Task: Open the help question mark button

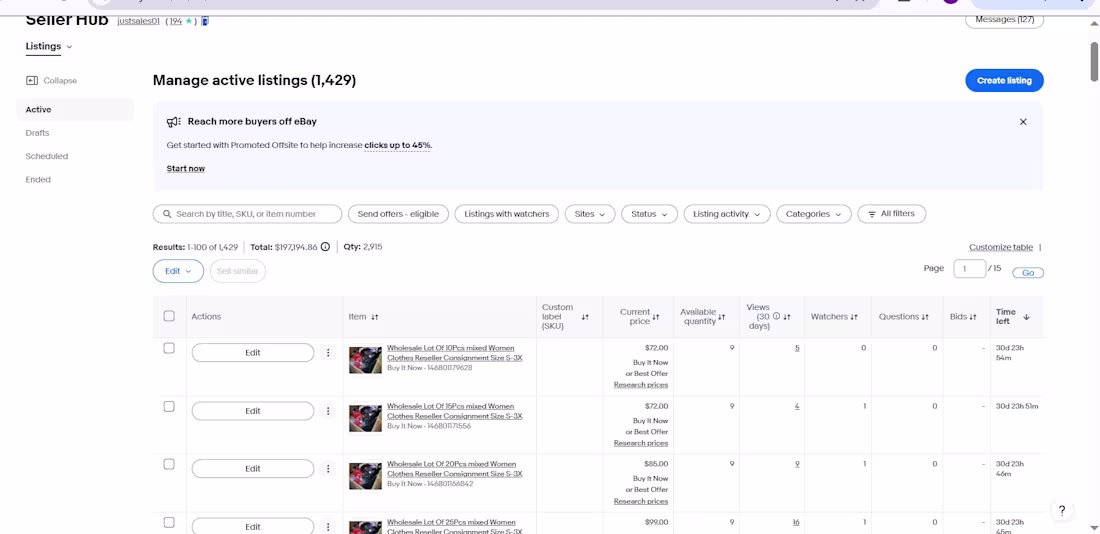Action: point(1061,510)
